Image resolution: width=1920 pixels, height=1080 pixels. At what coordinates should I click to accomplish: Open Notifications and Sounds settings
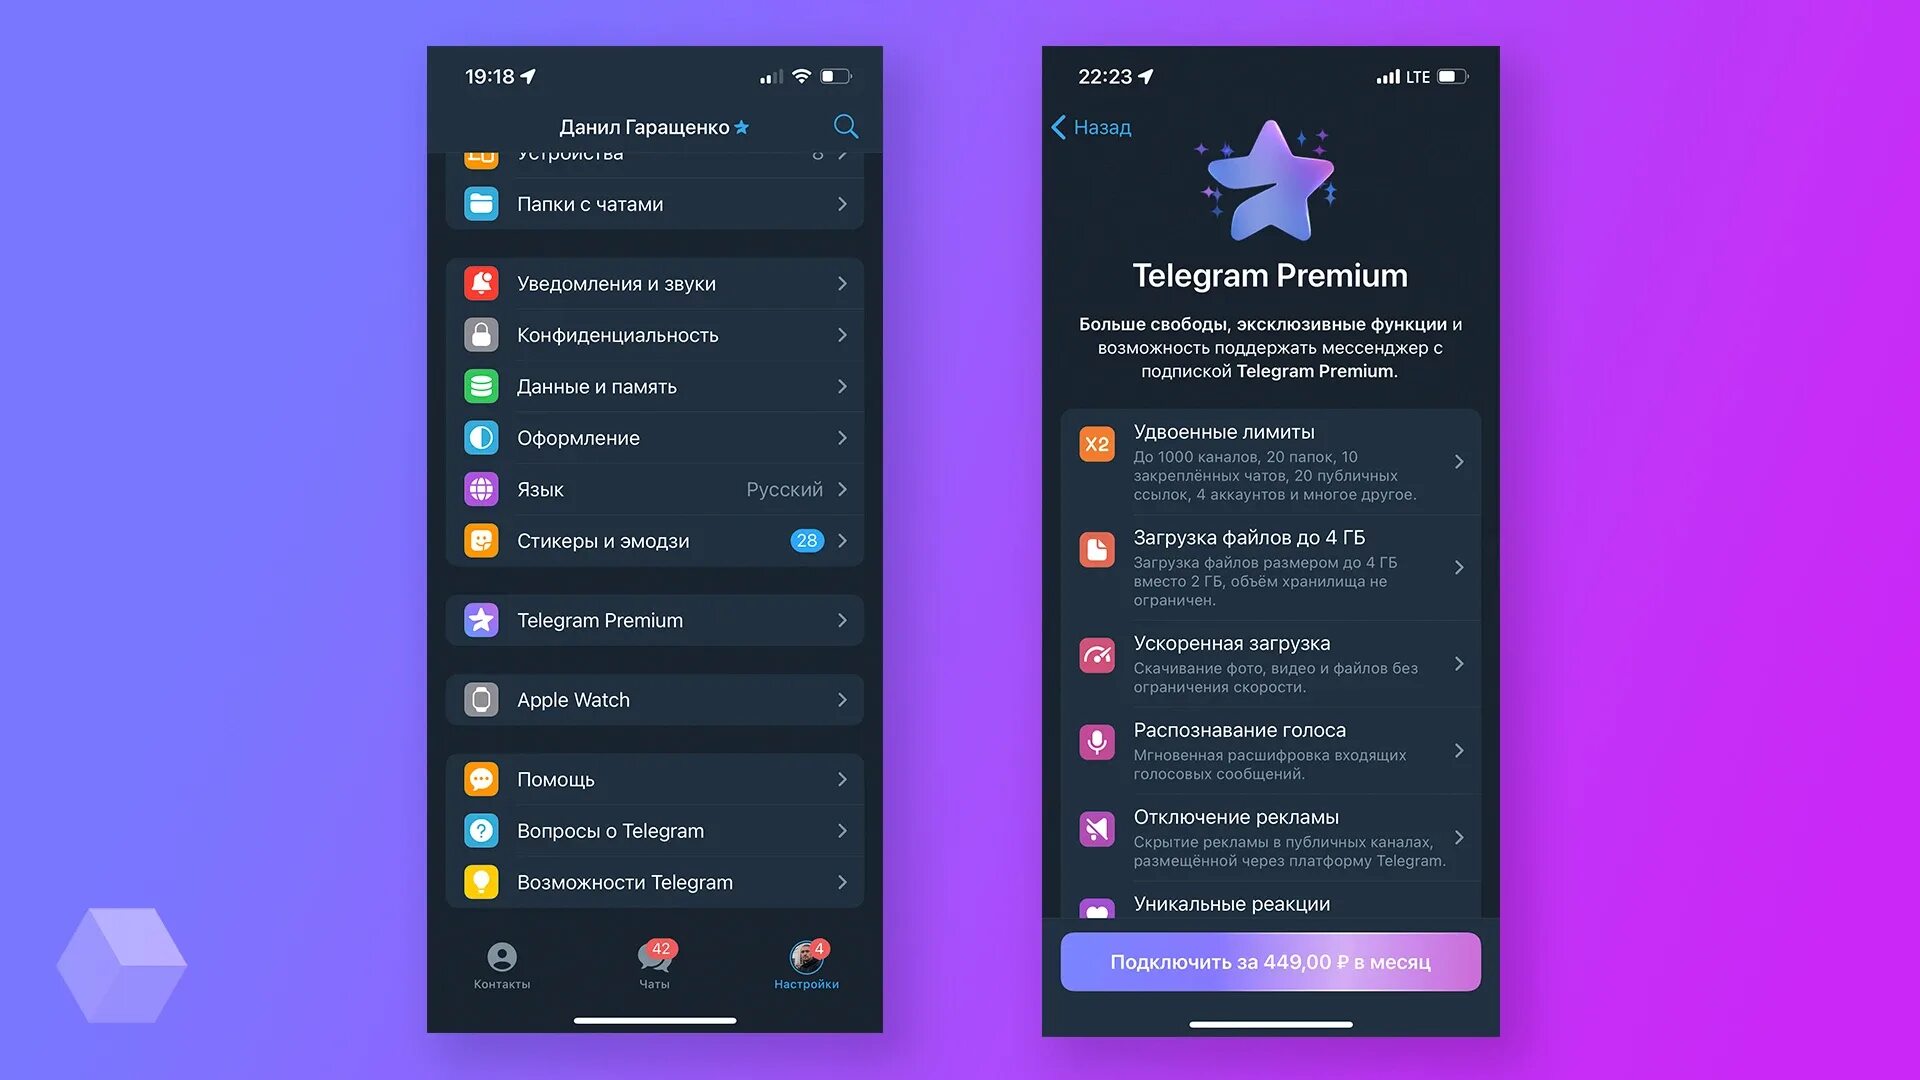[x=659, y=282]
